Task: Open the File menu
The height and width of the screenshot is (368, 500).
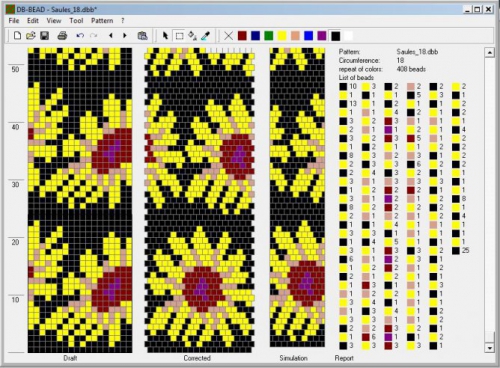Action: pos(14,21)
